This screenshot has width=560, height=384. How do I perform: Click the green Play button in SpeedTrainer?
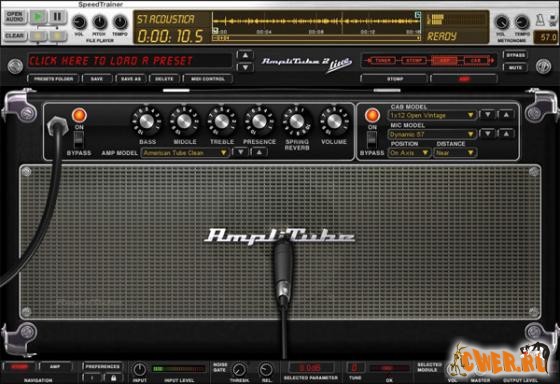tap(38, 17)
